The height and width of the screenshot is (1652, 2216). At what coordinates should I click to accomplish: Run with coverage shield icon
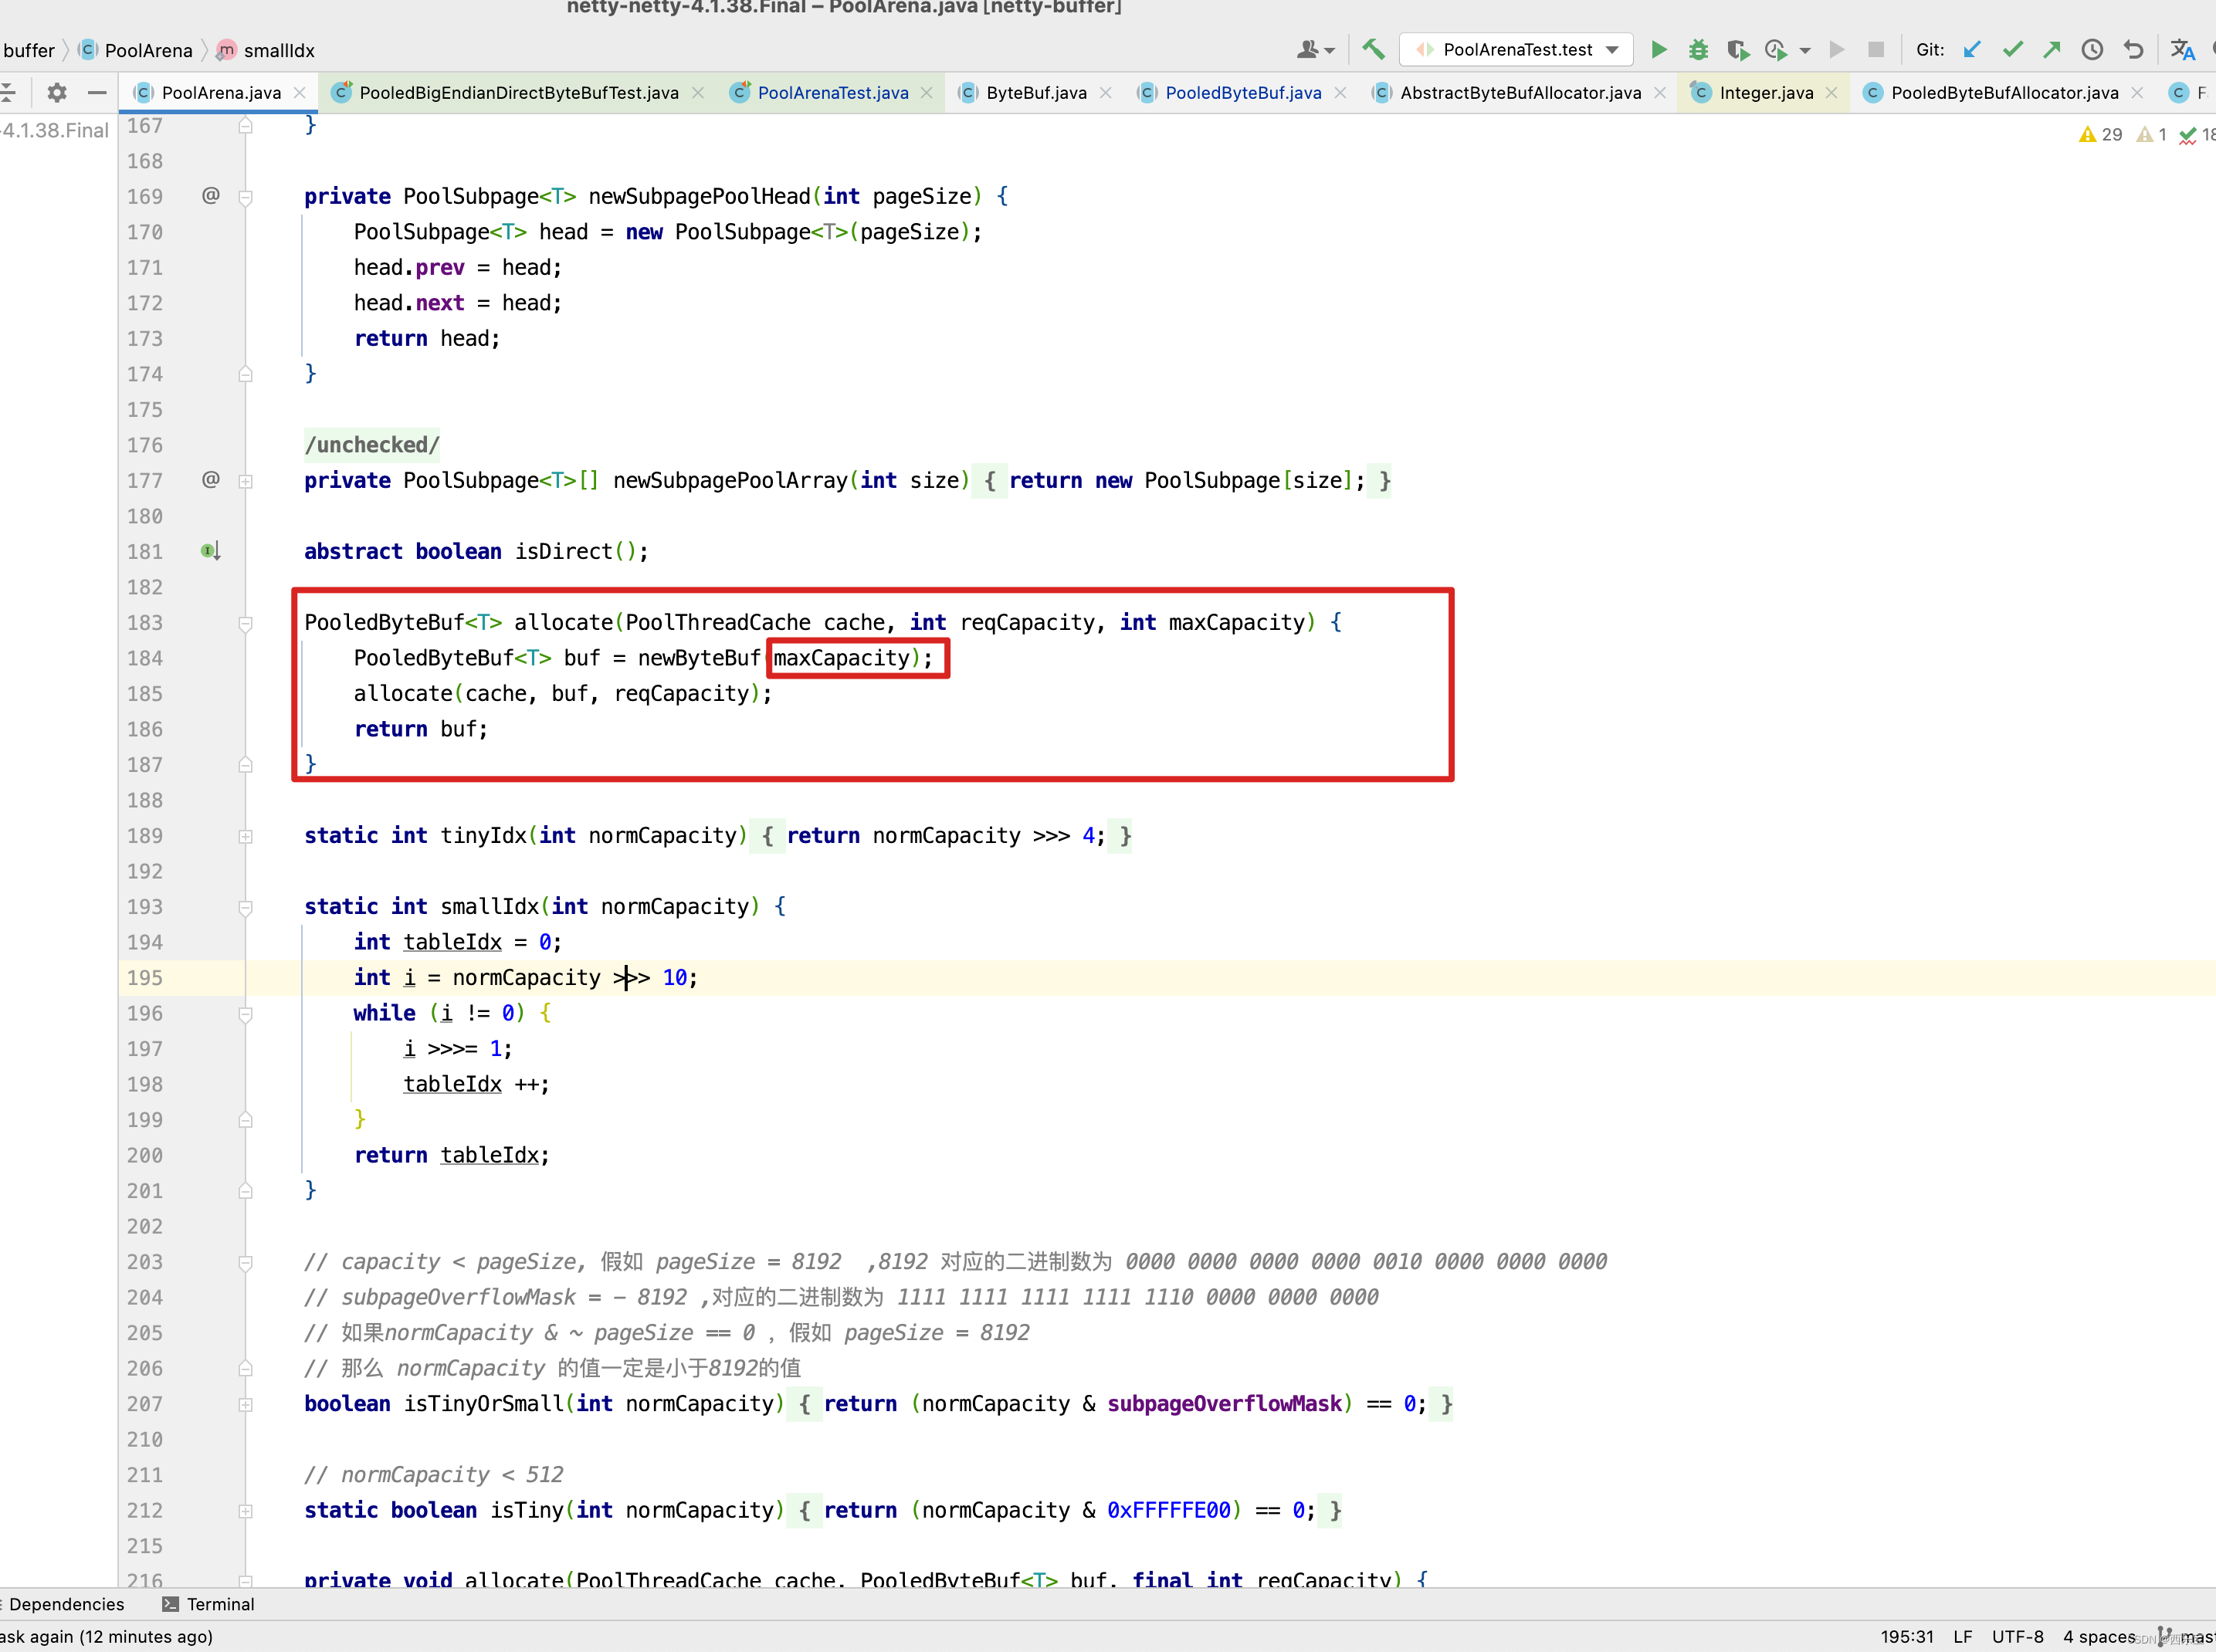(x=1737, y=49)
